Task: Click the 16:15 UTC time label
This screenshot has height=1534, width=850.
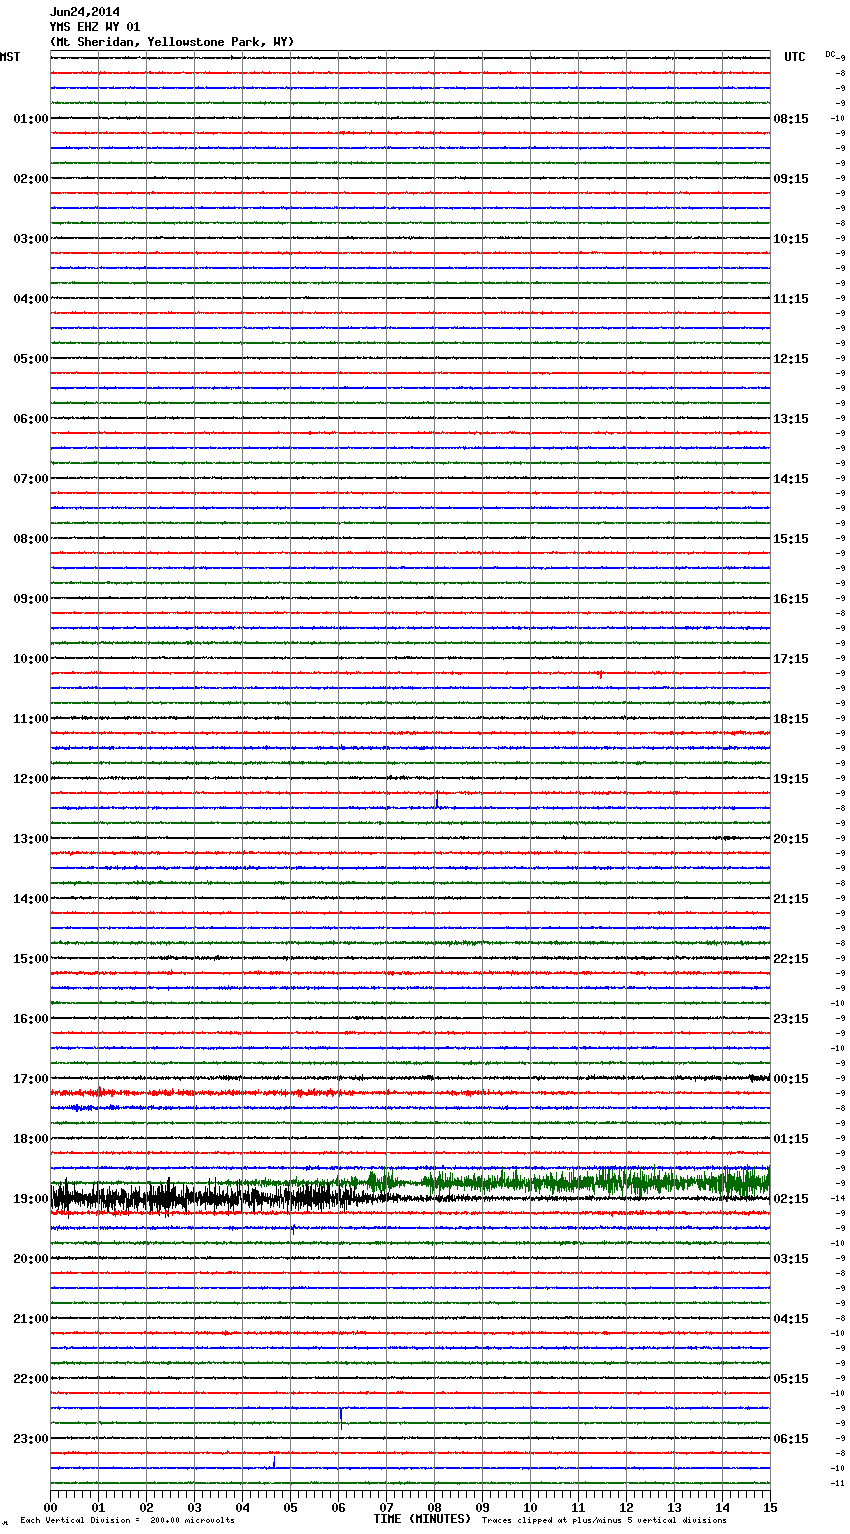Action: click(791, 599)
